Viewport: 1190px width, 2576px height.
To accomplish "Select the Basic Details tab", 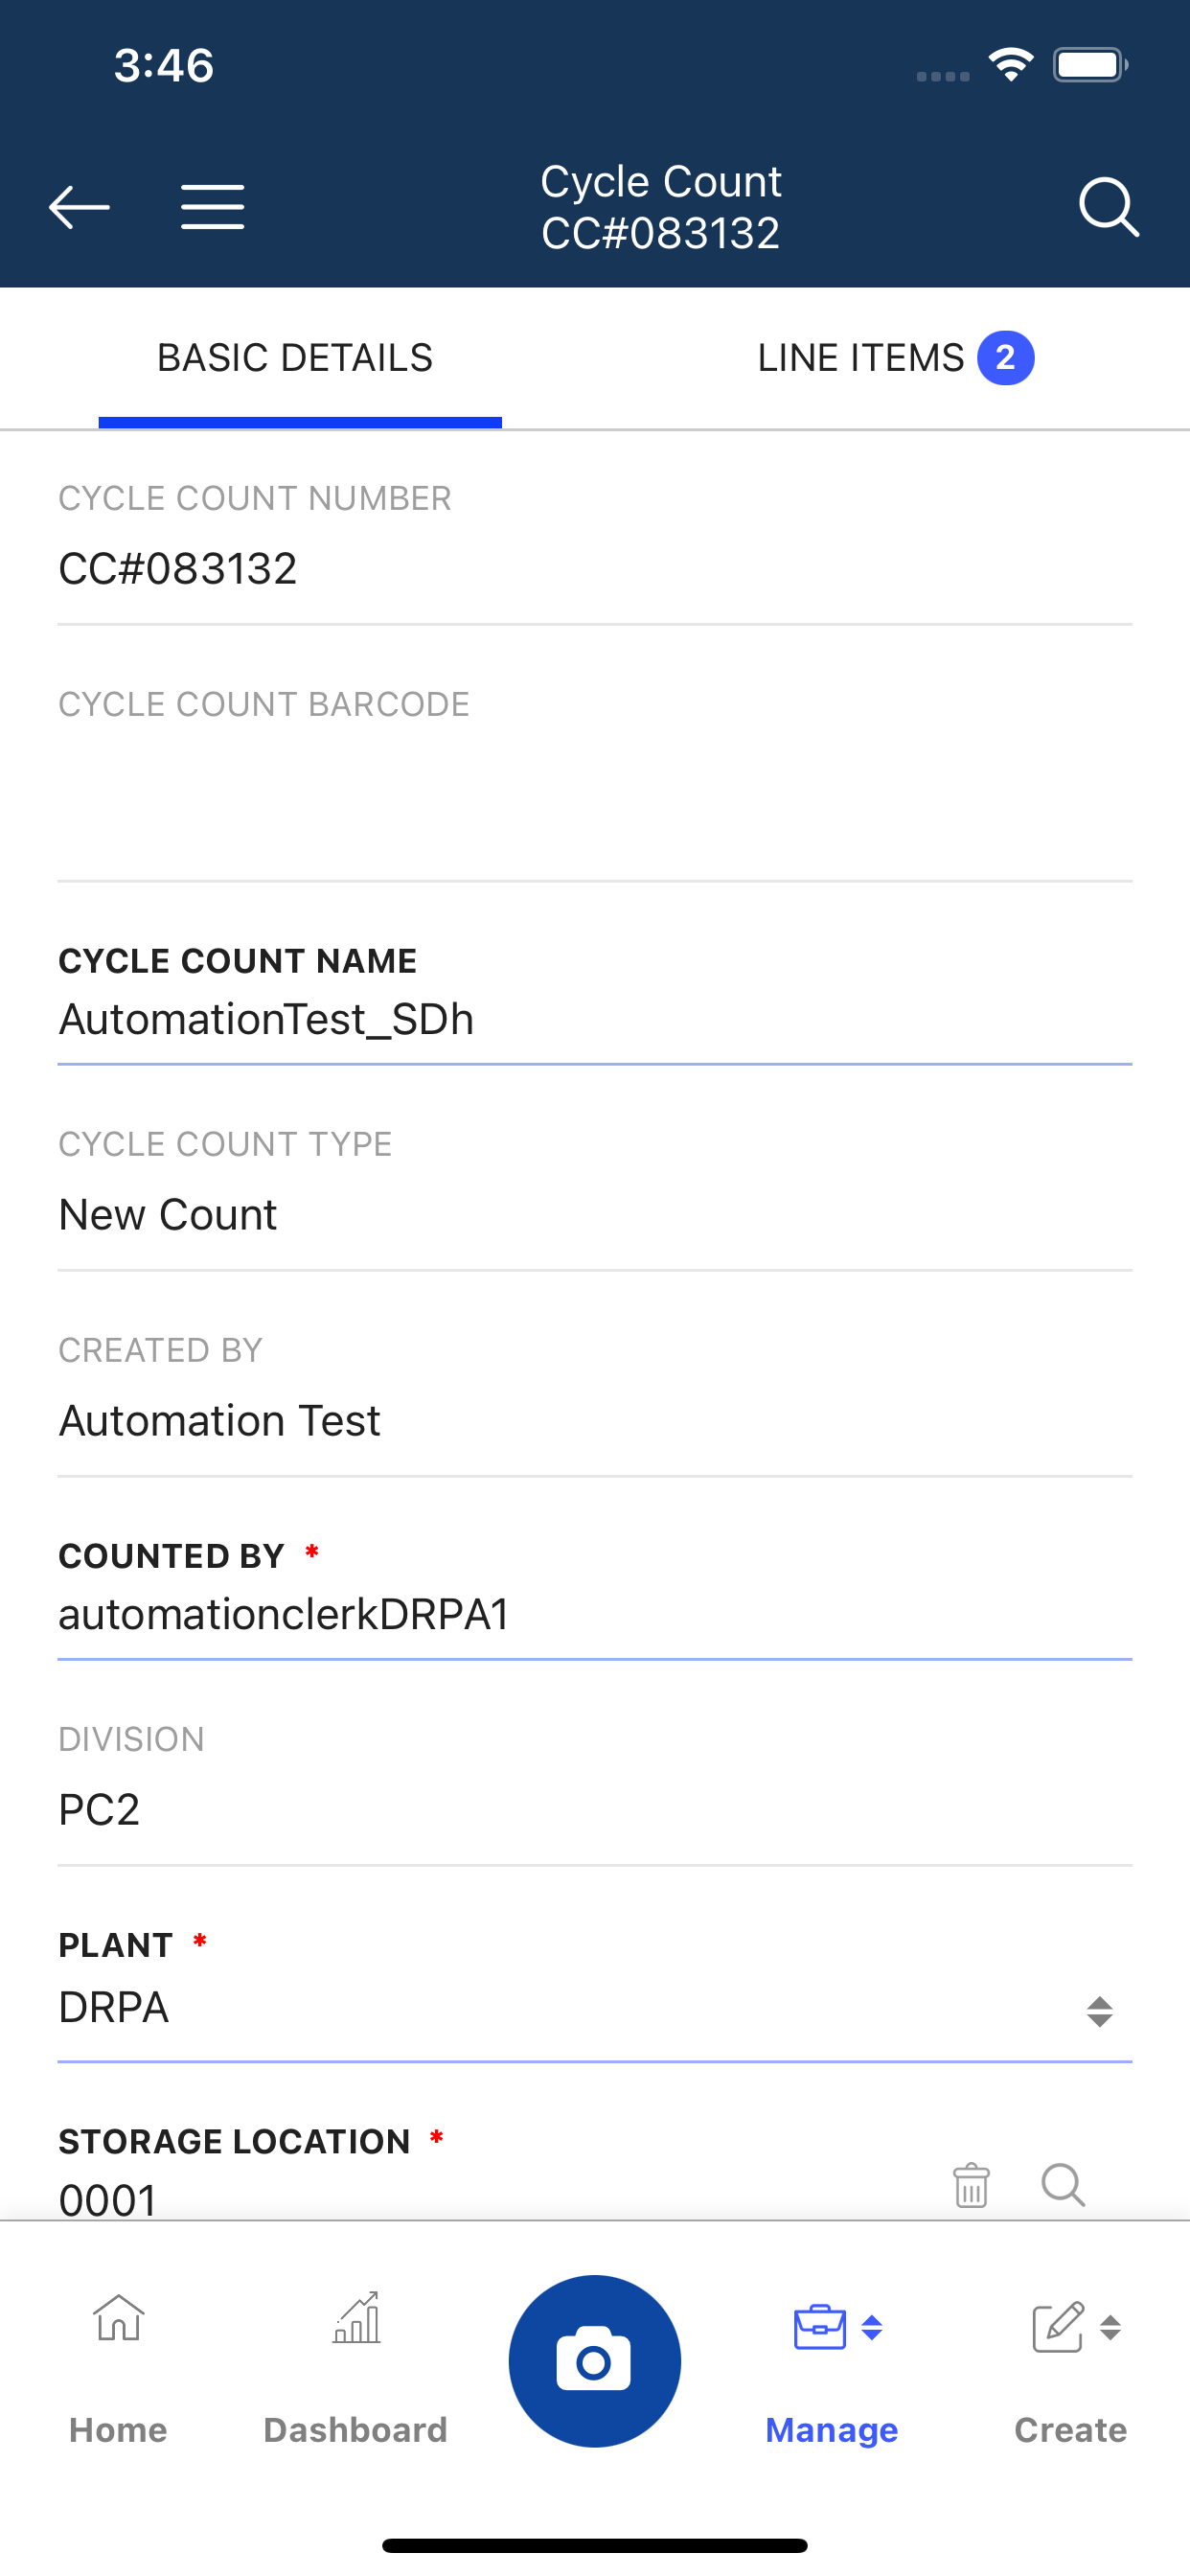I will 295,358.
